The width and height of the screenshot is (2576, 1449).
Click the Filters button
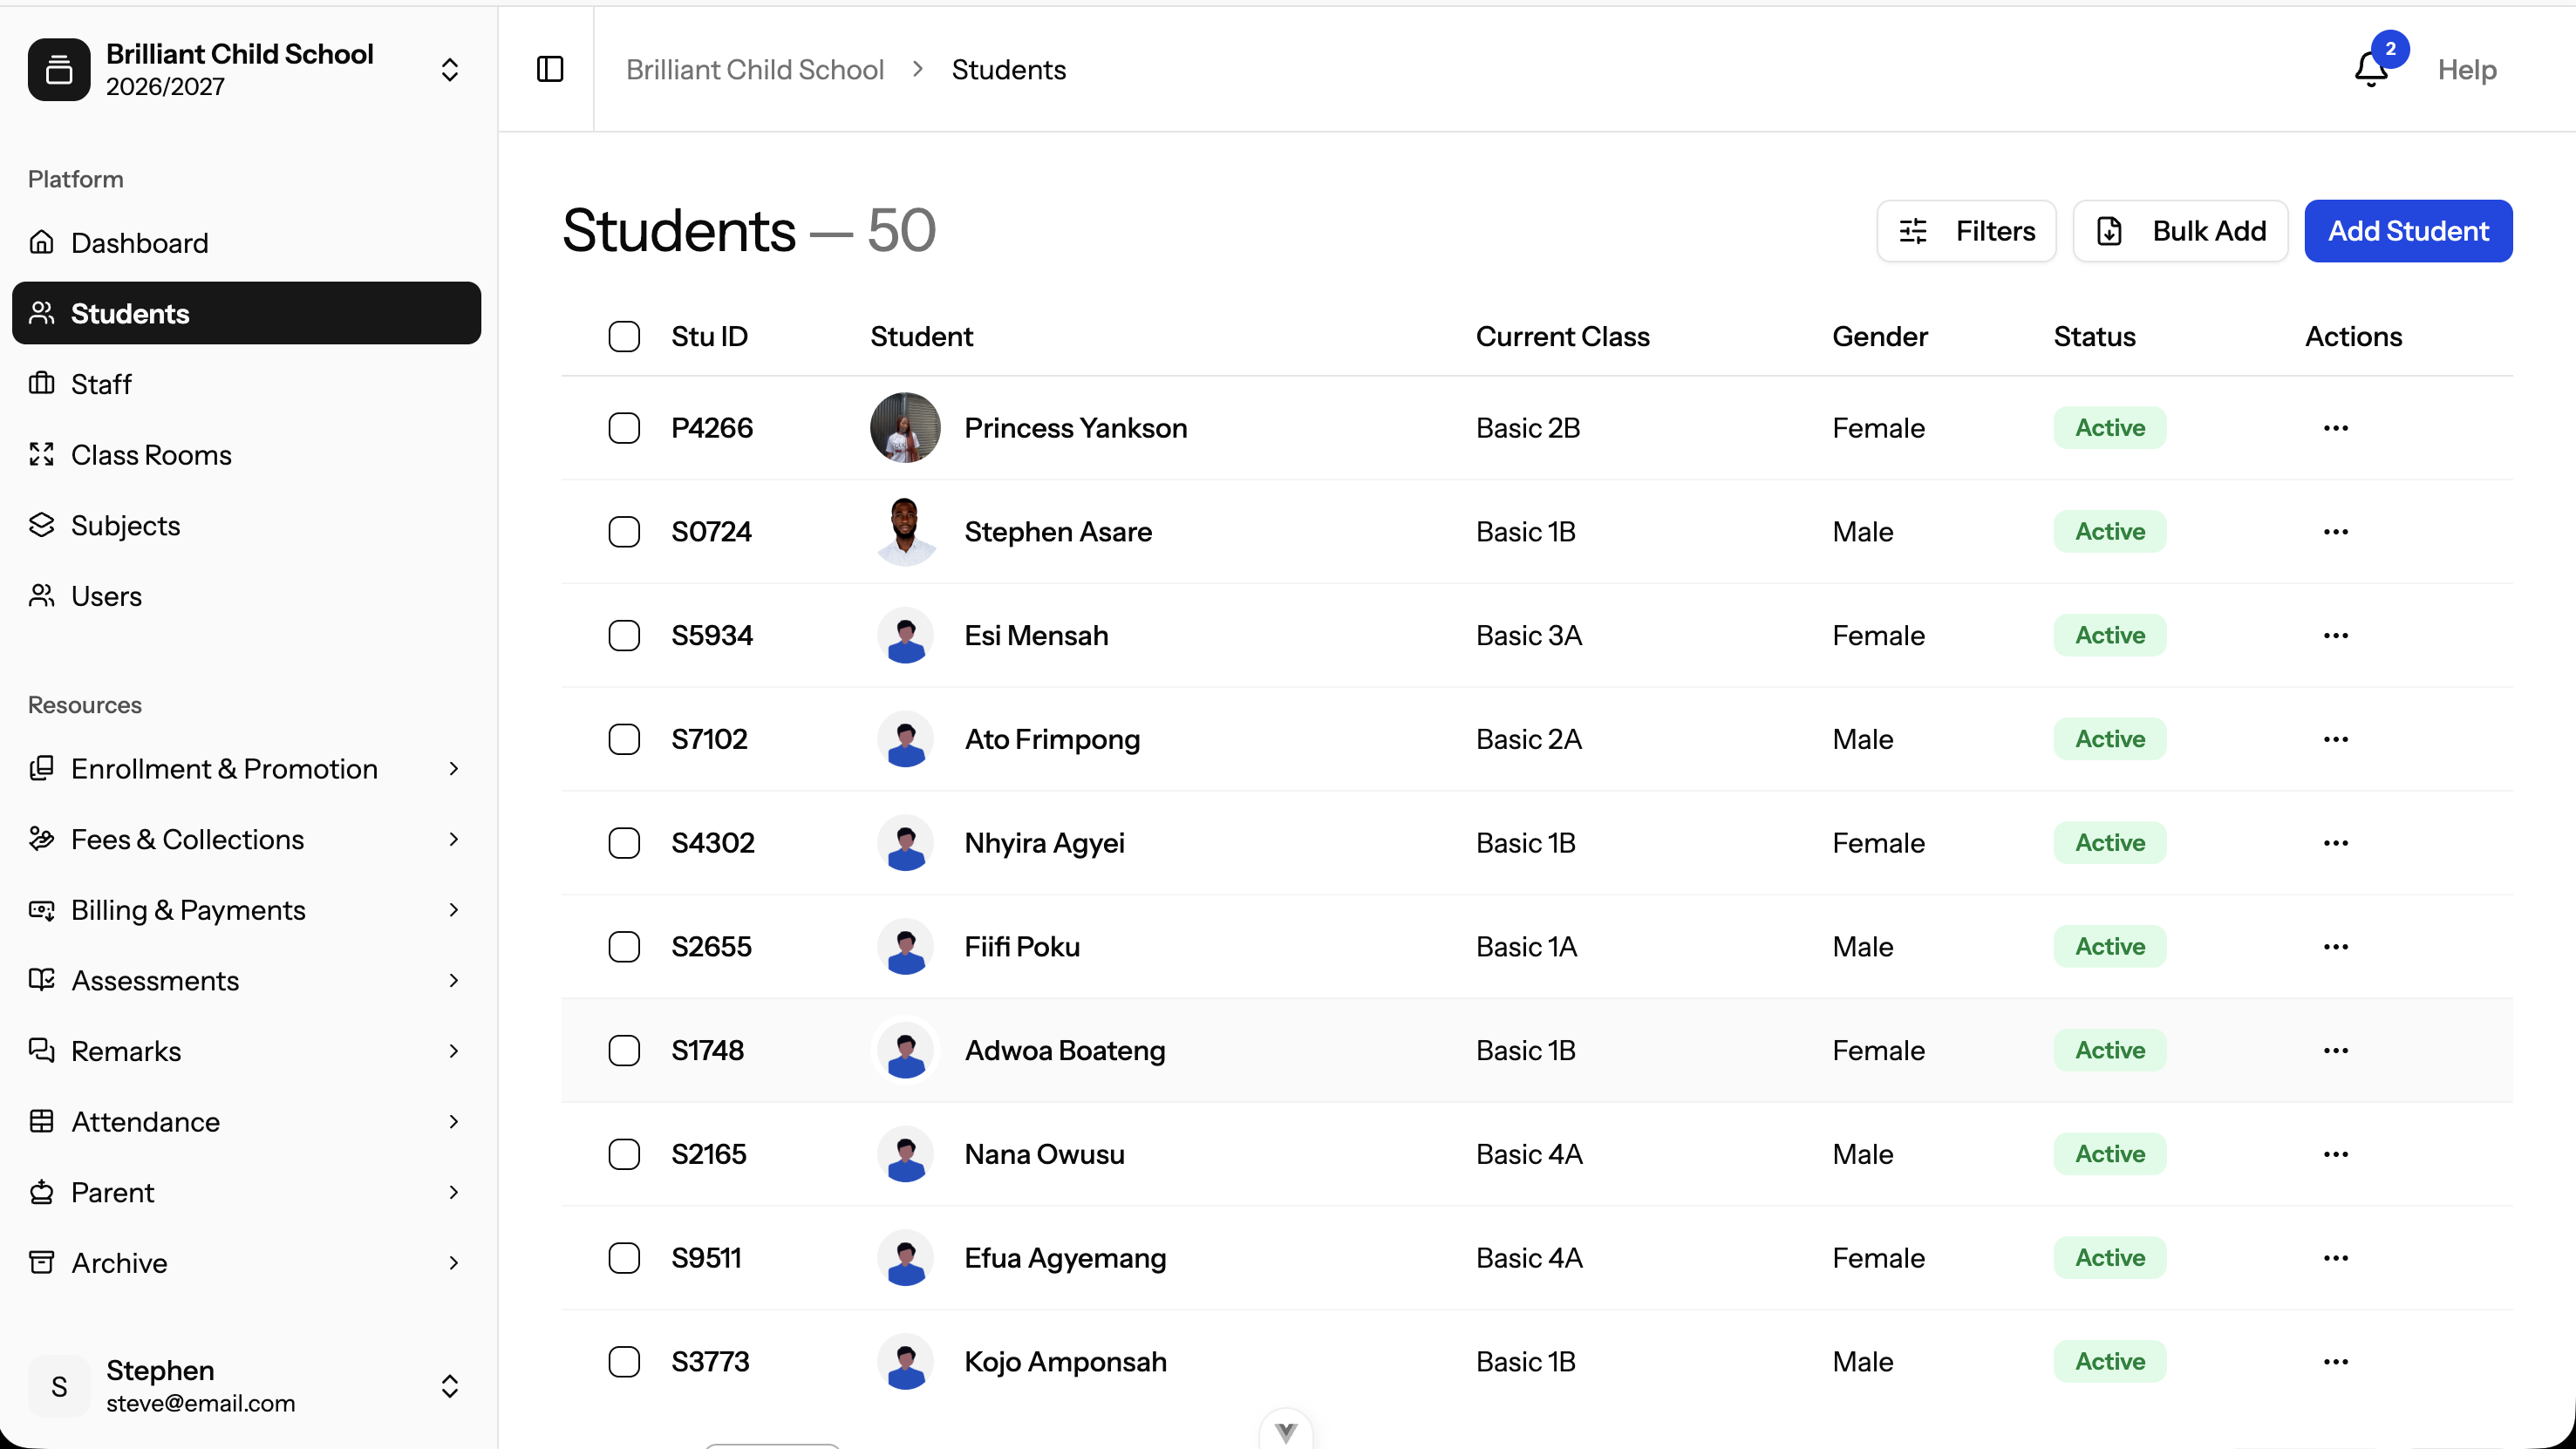[1966, 231]
